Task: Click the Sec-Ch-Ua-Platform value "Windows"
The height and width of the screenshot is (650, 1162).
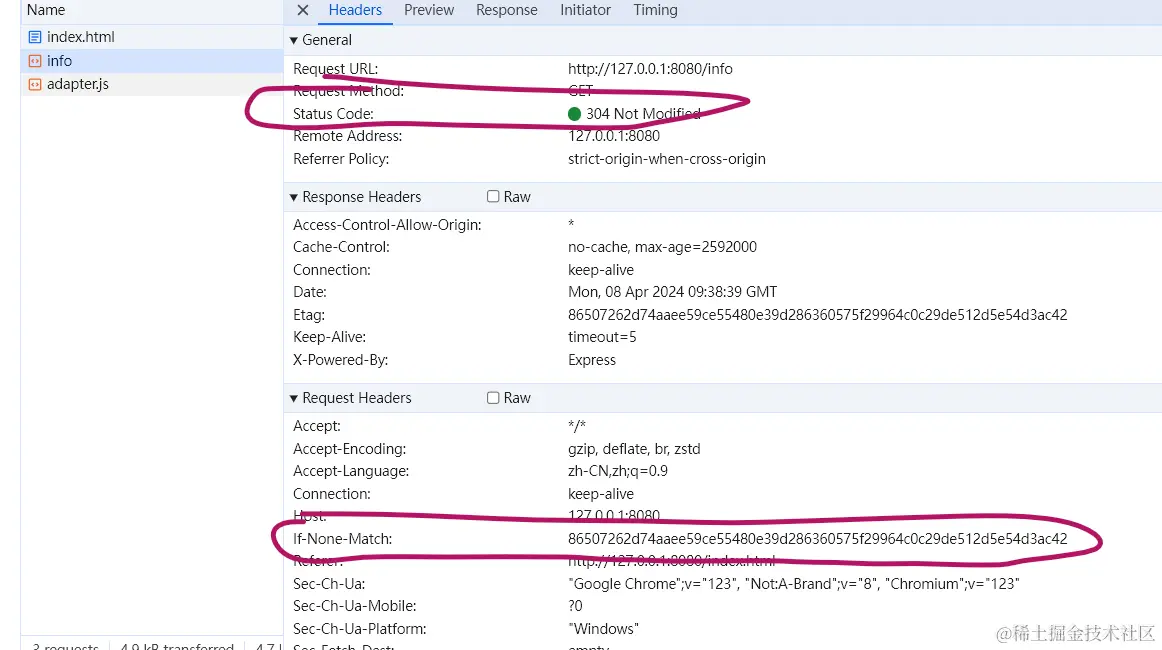Action: coord(603,629)
